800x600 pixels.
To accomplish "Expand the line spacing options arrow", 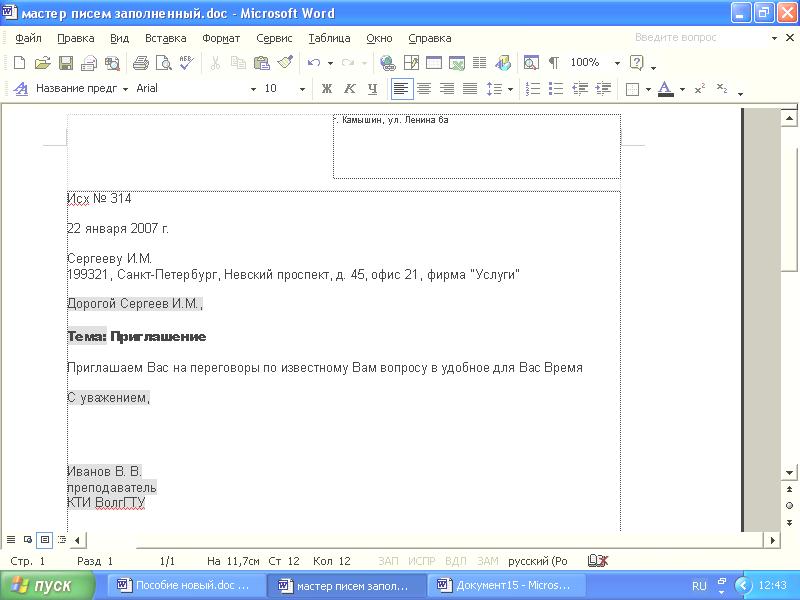I will [x=510, y=89].
